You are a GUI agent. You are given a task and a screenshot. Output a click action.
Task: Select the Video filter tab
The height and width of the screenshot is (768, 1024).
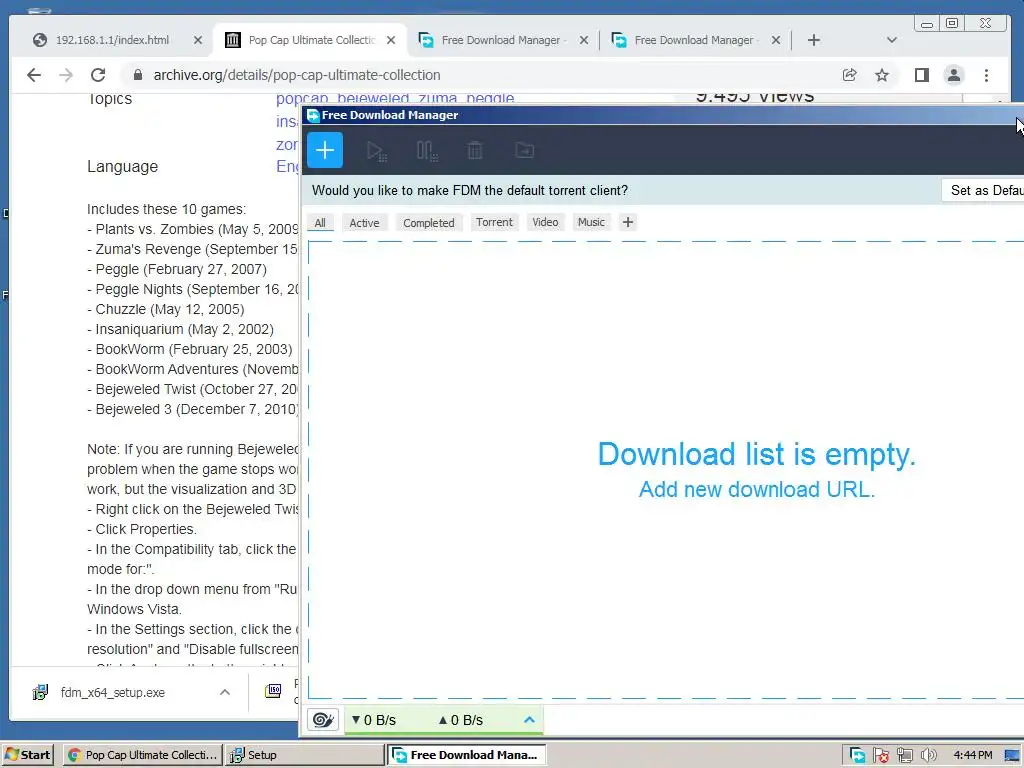click(545, 222)
